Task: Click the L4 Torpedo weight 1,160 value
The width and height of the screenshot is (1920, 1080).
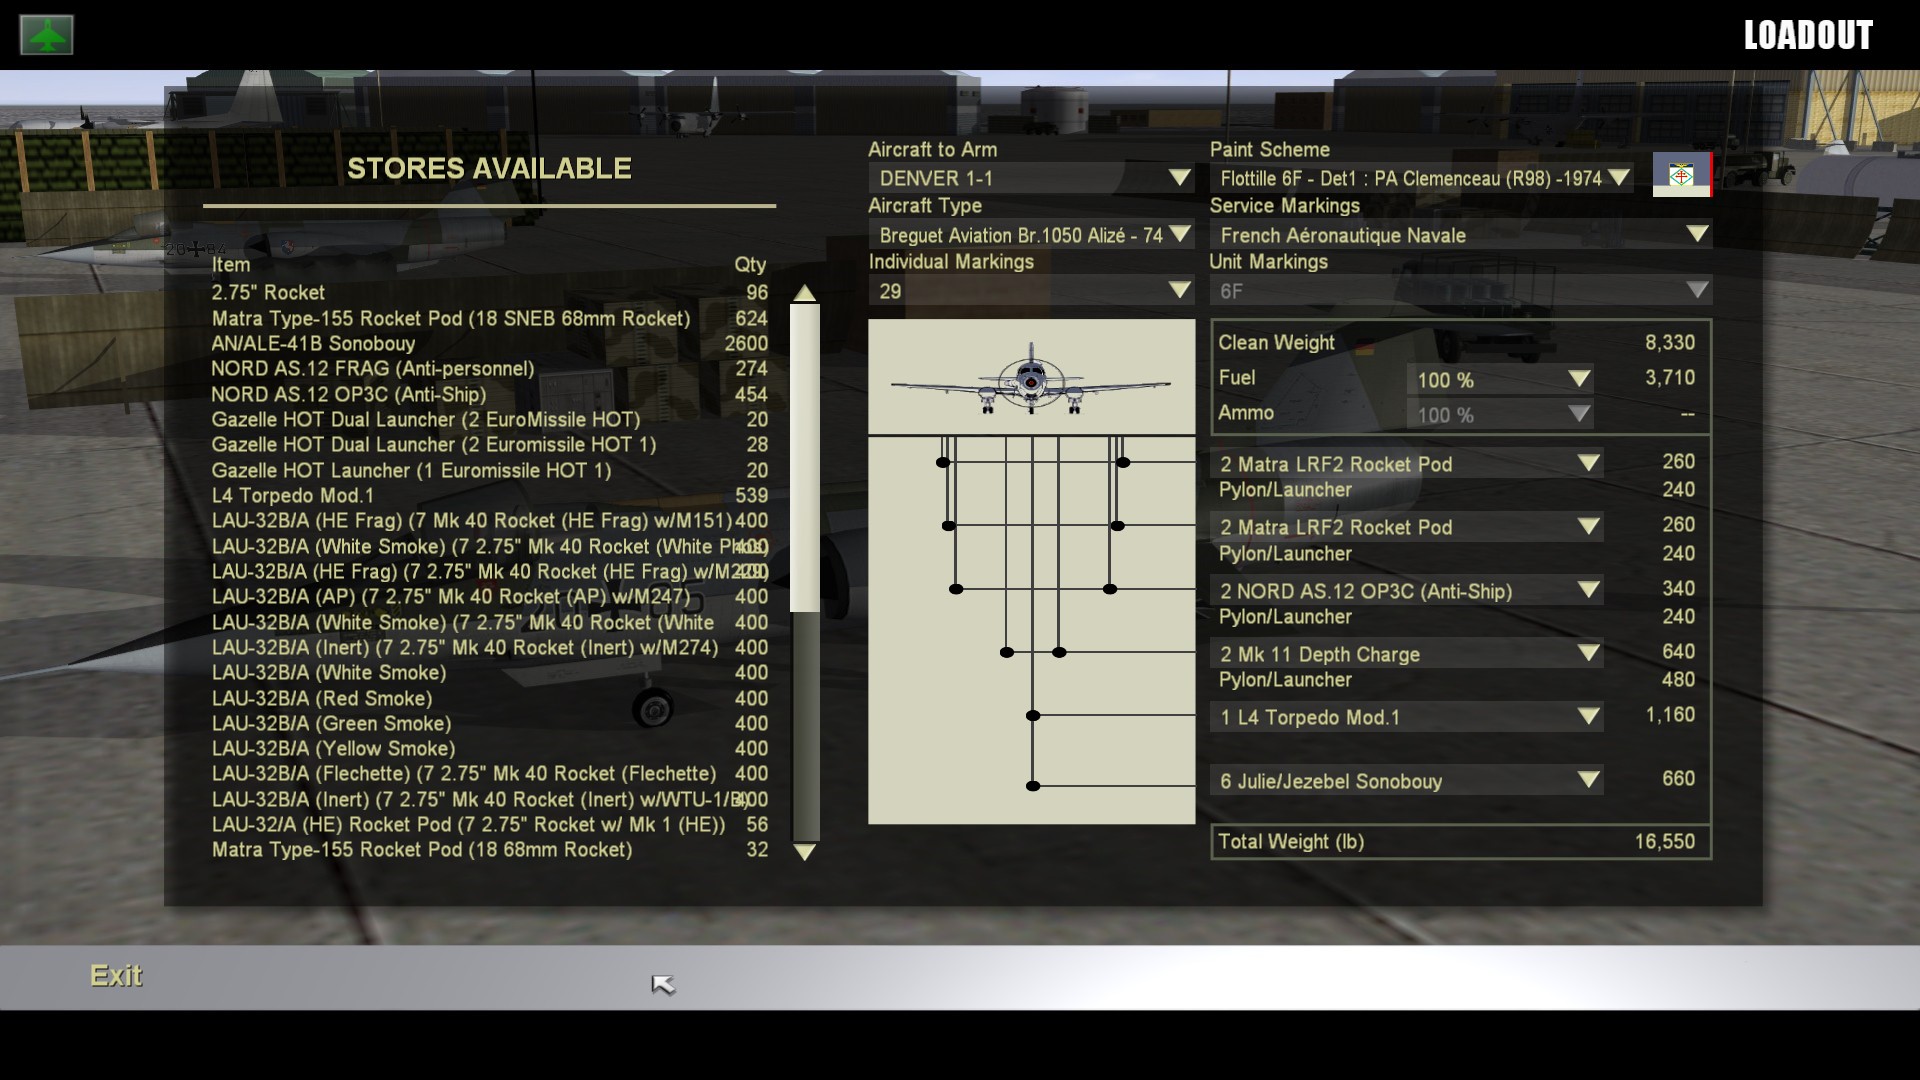Action: 1670,715
